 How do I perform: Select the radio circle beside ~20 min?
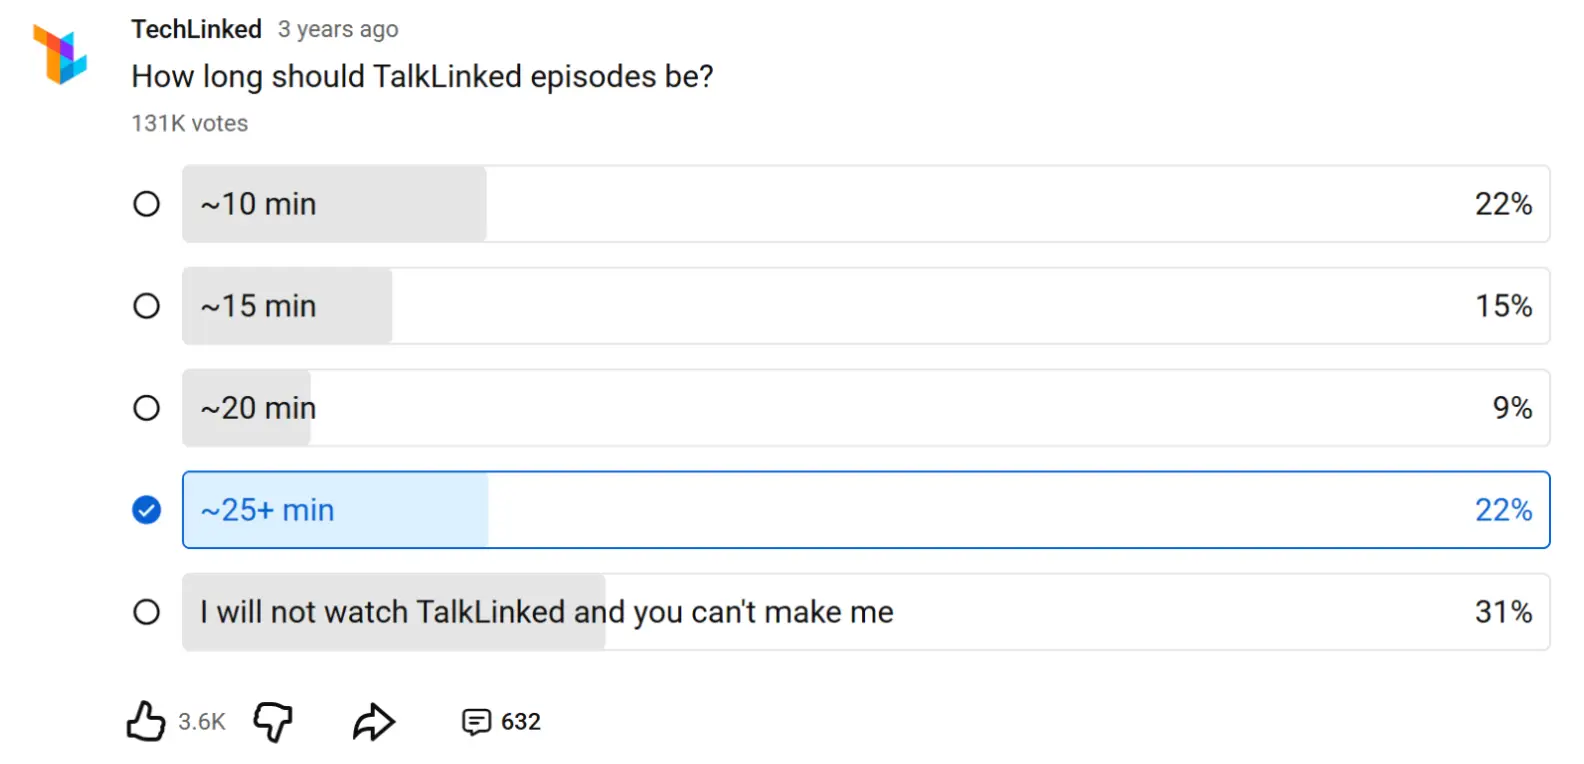147,408
